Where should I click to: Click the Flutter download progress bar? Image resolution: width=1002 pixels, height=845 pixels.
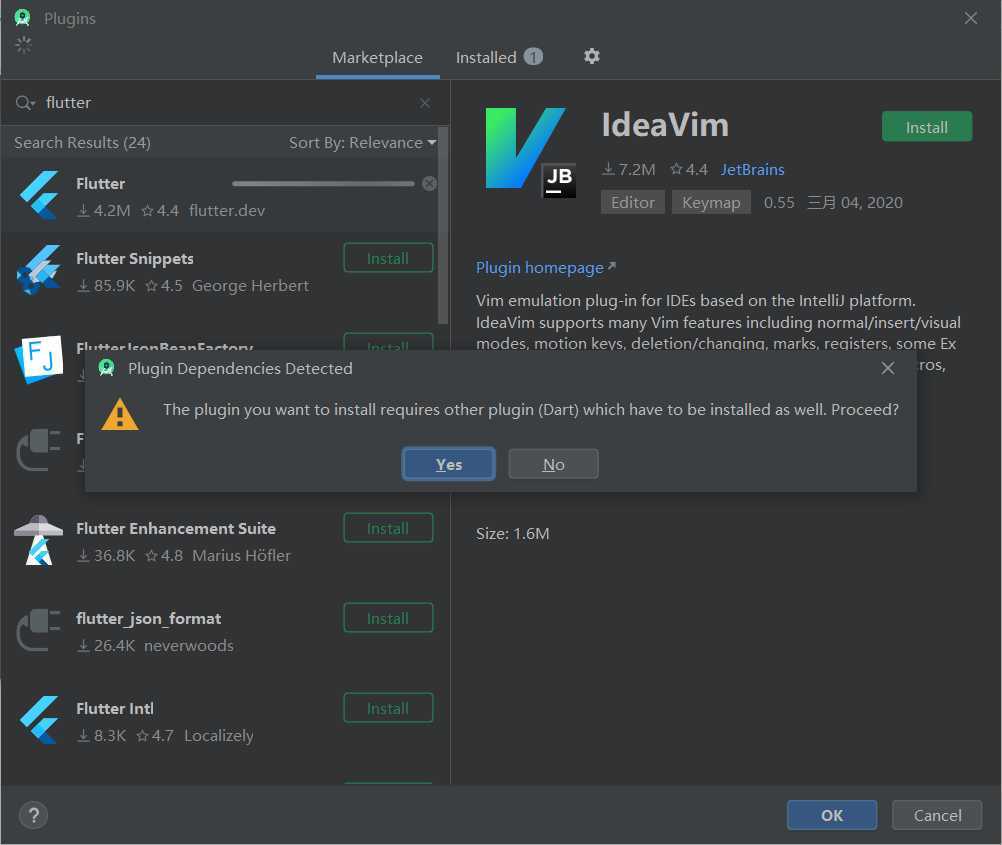click(323, 184)
